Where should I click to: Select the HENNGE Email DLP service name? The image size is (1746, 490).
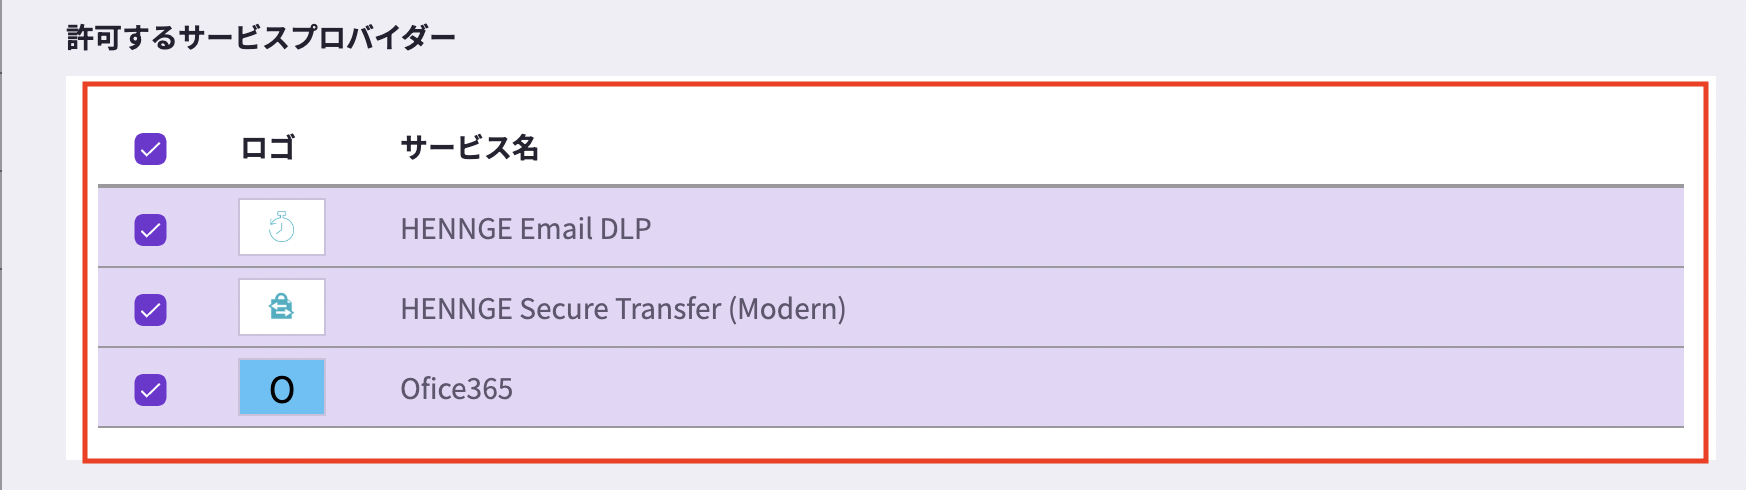526,229
